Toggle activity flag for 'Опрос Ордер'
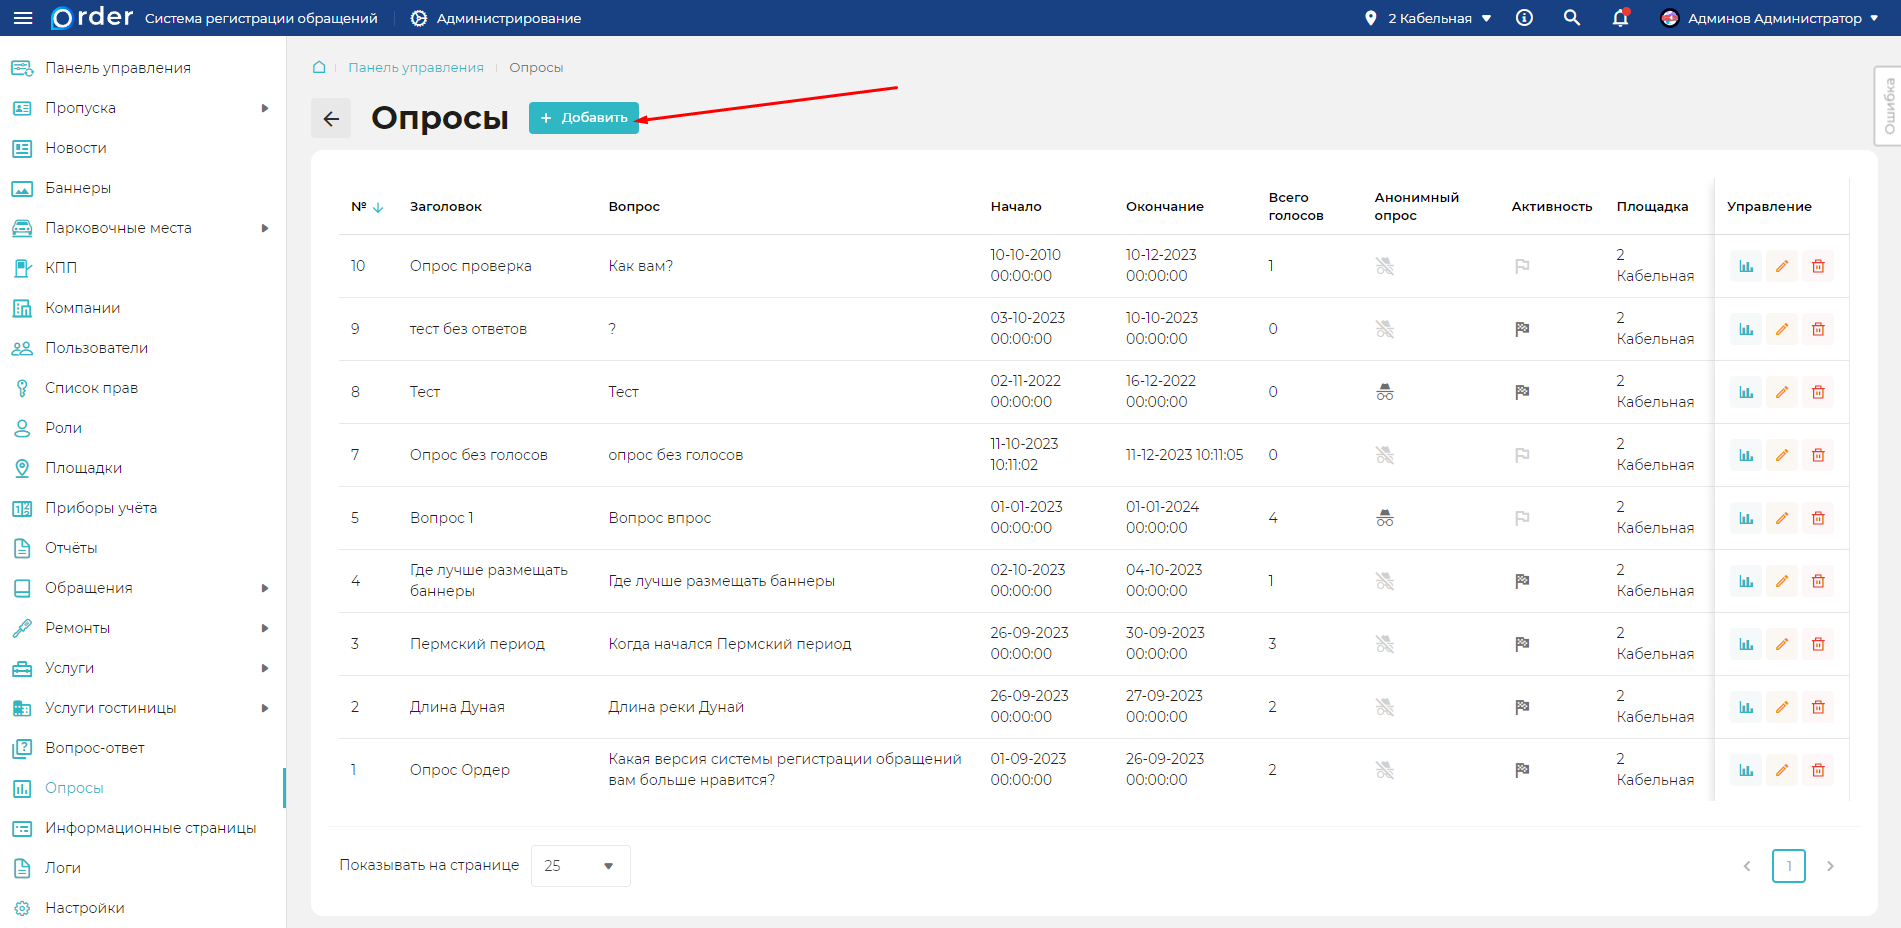This screenshot has width=1901, height=928. point(1522,770)
